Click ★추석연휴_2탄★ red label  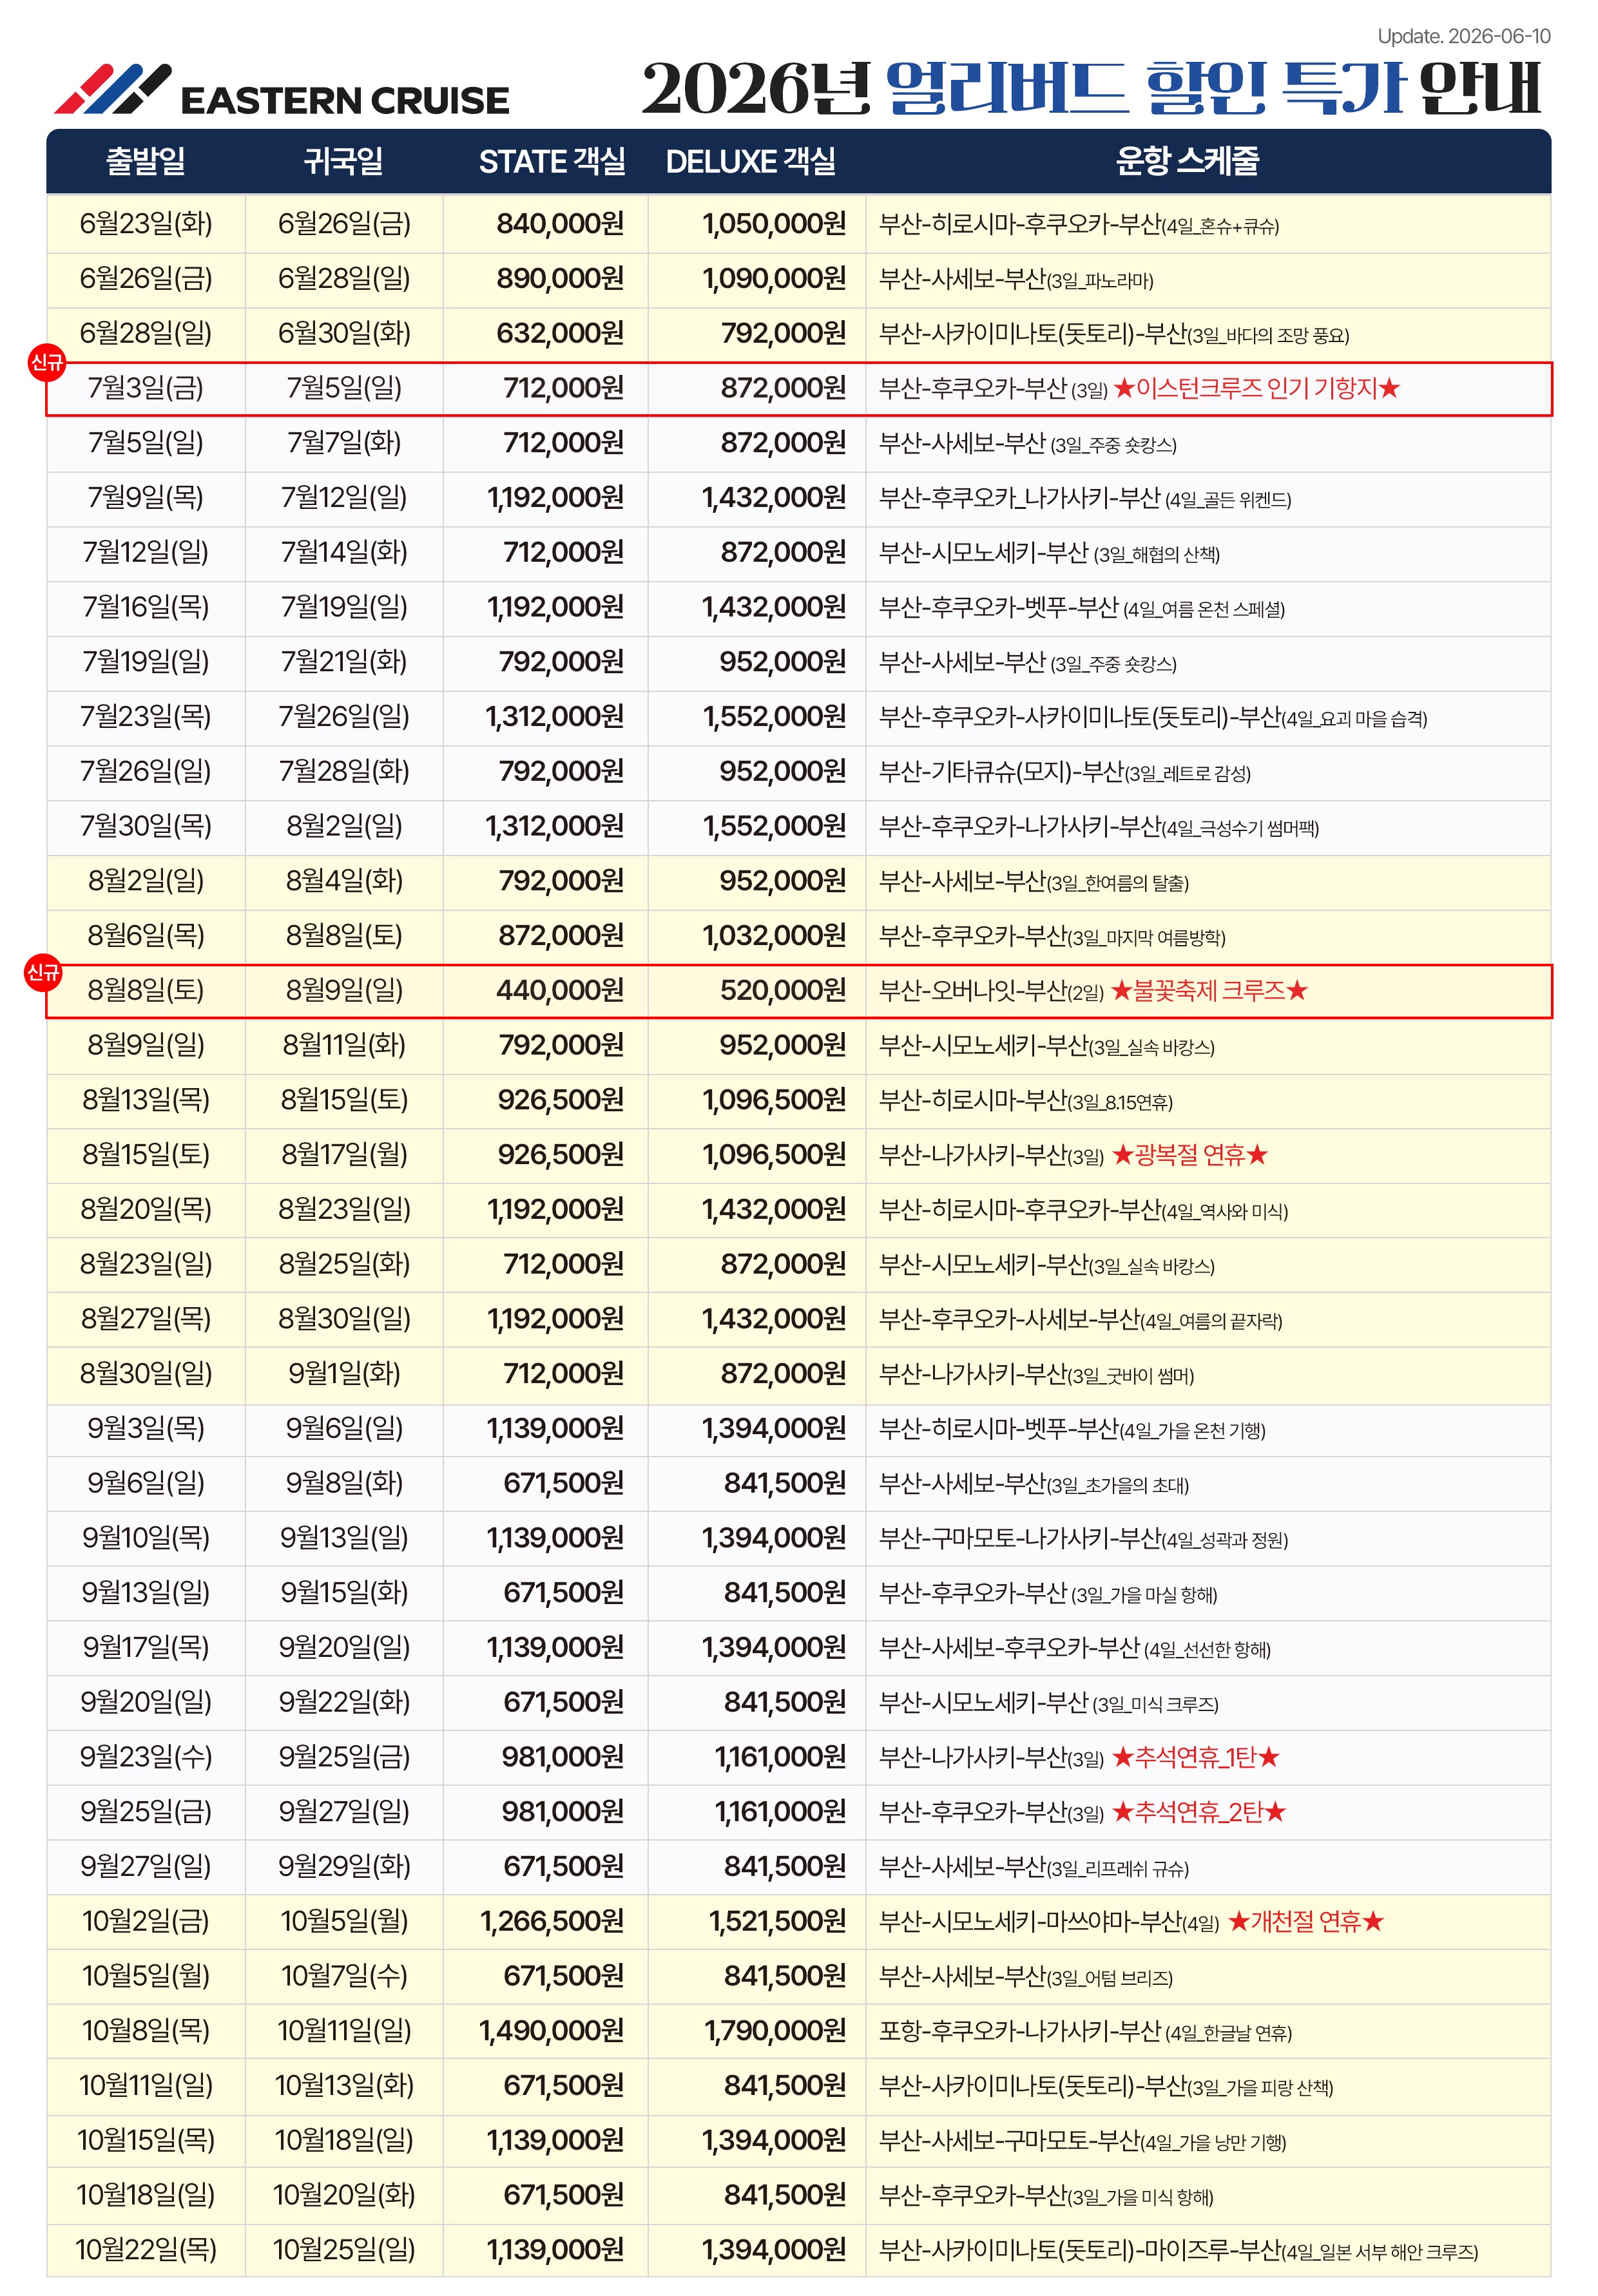[1199, 1812]
